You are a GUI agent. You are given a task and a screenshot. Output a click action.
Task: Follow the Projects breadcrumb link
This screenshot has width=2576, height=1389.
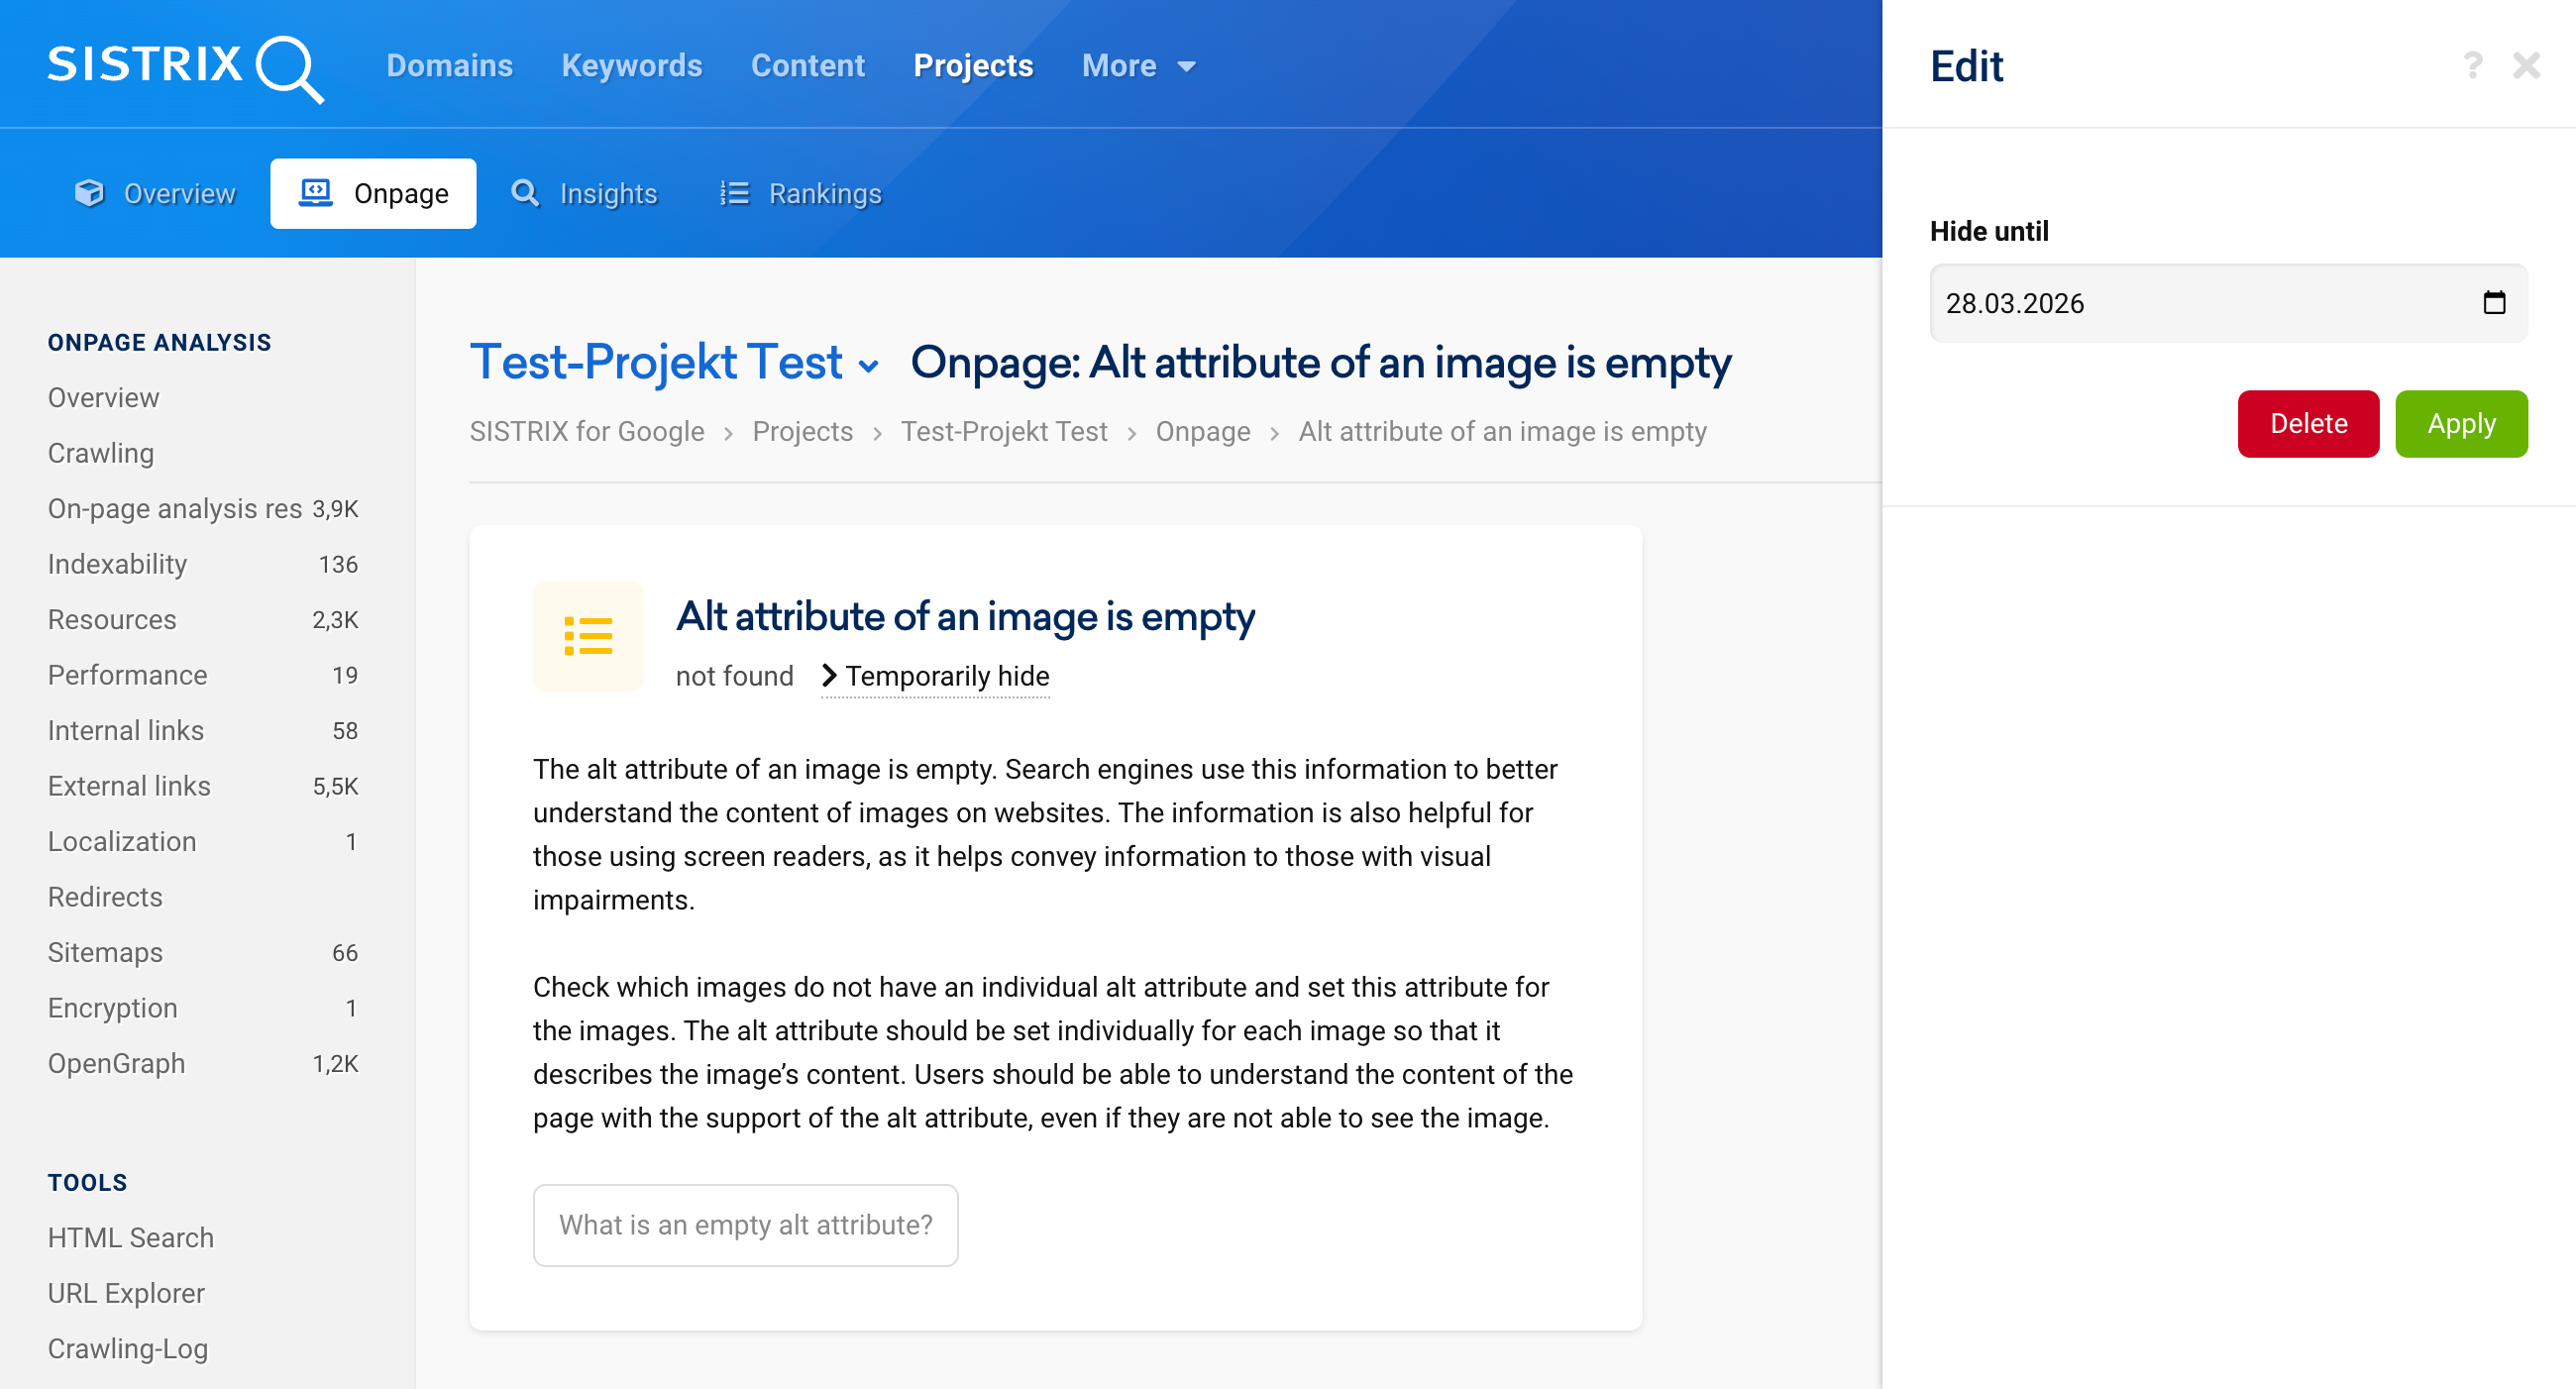point(802,431)
